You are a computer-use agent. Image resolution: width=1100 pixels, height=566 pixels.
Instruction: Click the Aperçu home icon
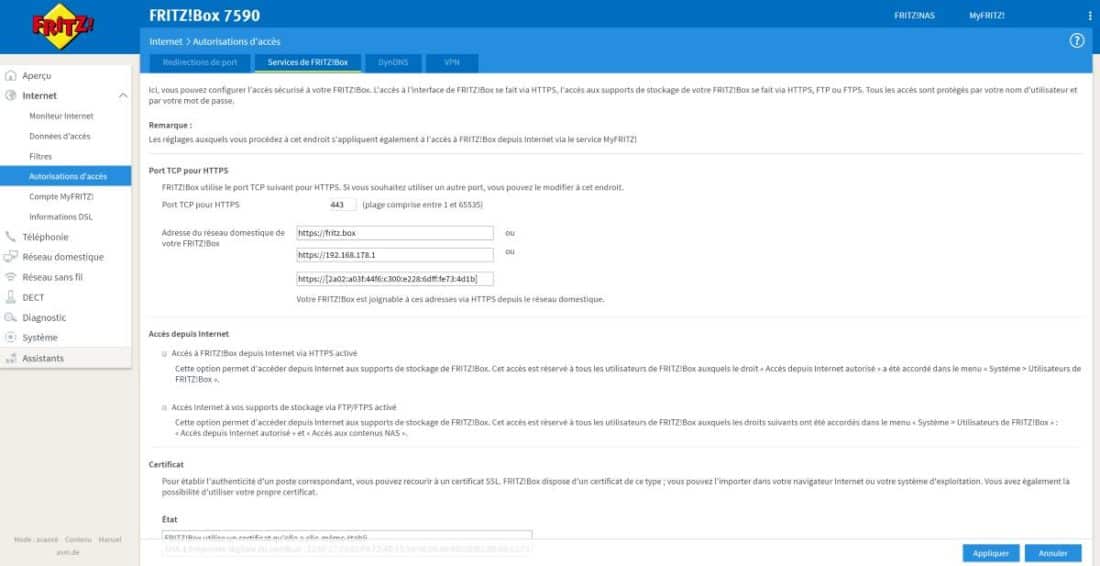(11, 76)
